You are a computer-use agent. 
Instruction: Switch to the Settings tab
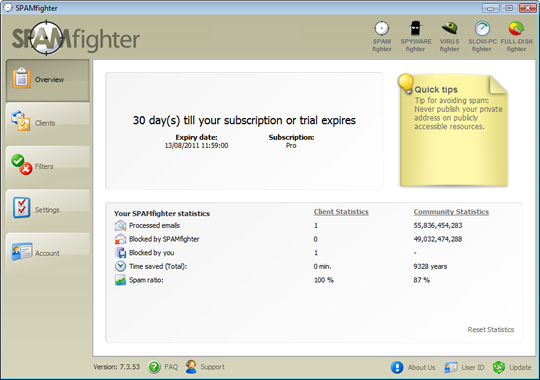click(48, 210)
